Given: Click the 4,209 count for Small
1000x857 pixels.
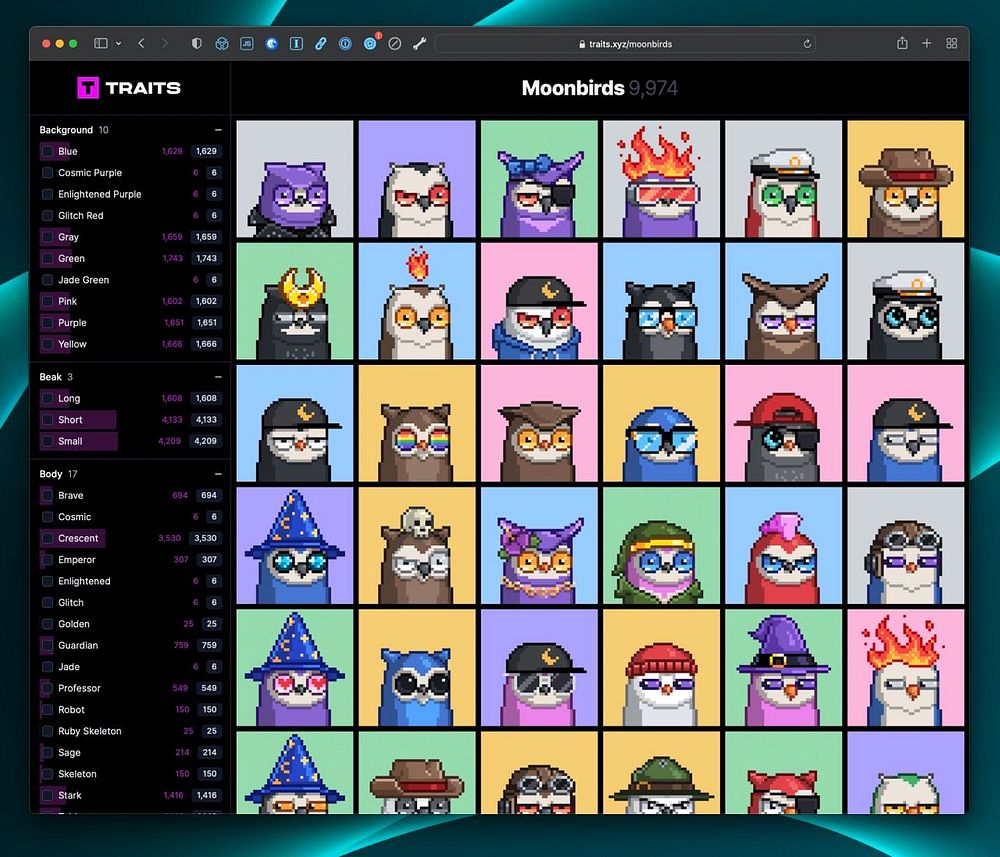Looking at the screenshot, I should (x=205, y=441).
